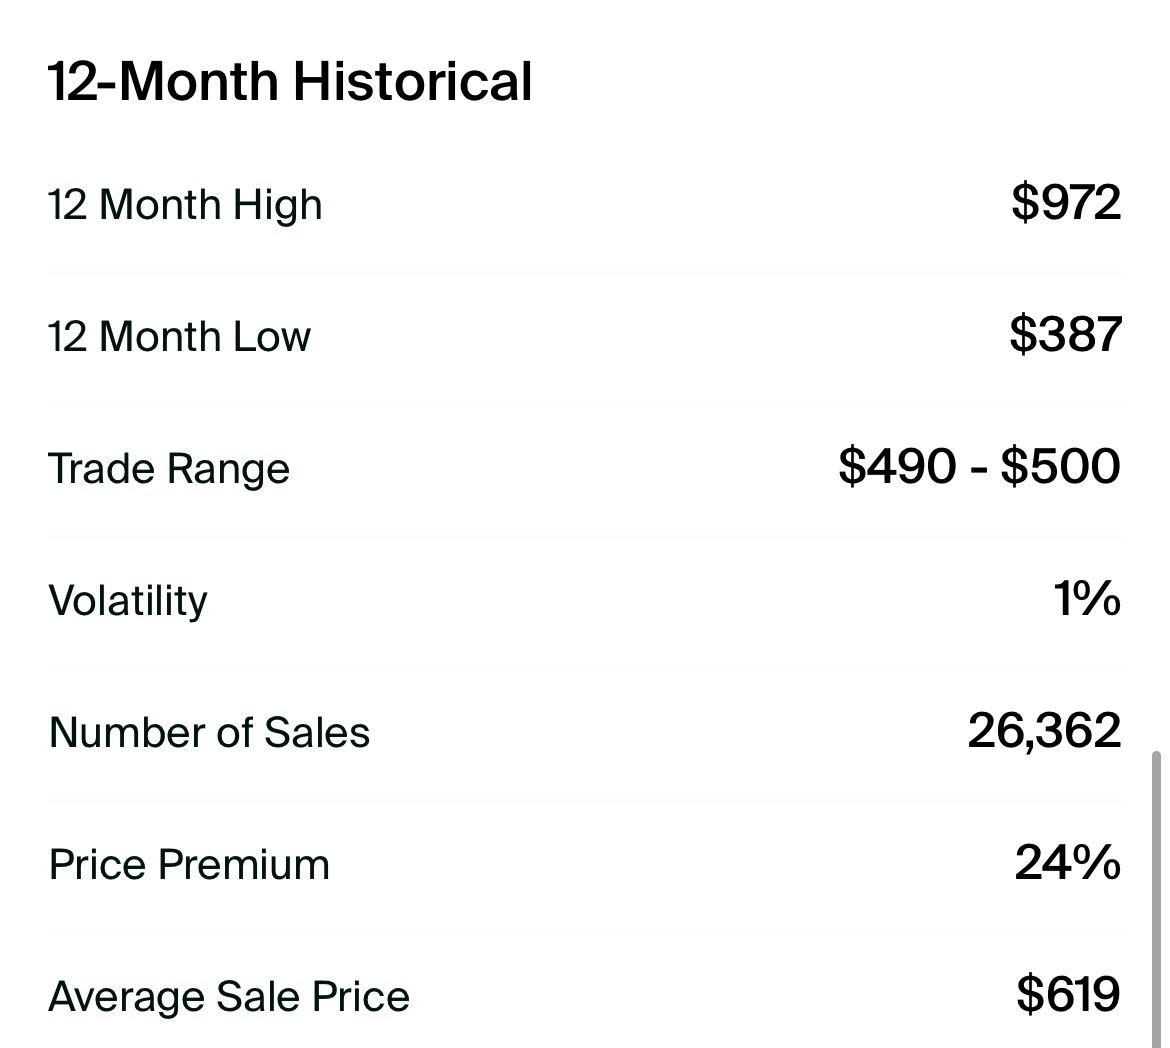1170x1048 pixels.
Task: Click the divider below Trade Range row
Action: pyautogui.click(x=584, y=537)
